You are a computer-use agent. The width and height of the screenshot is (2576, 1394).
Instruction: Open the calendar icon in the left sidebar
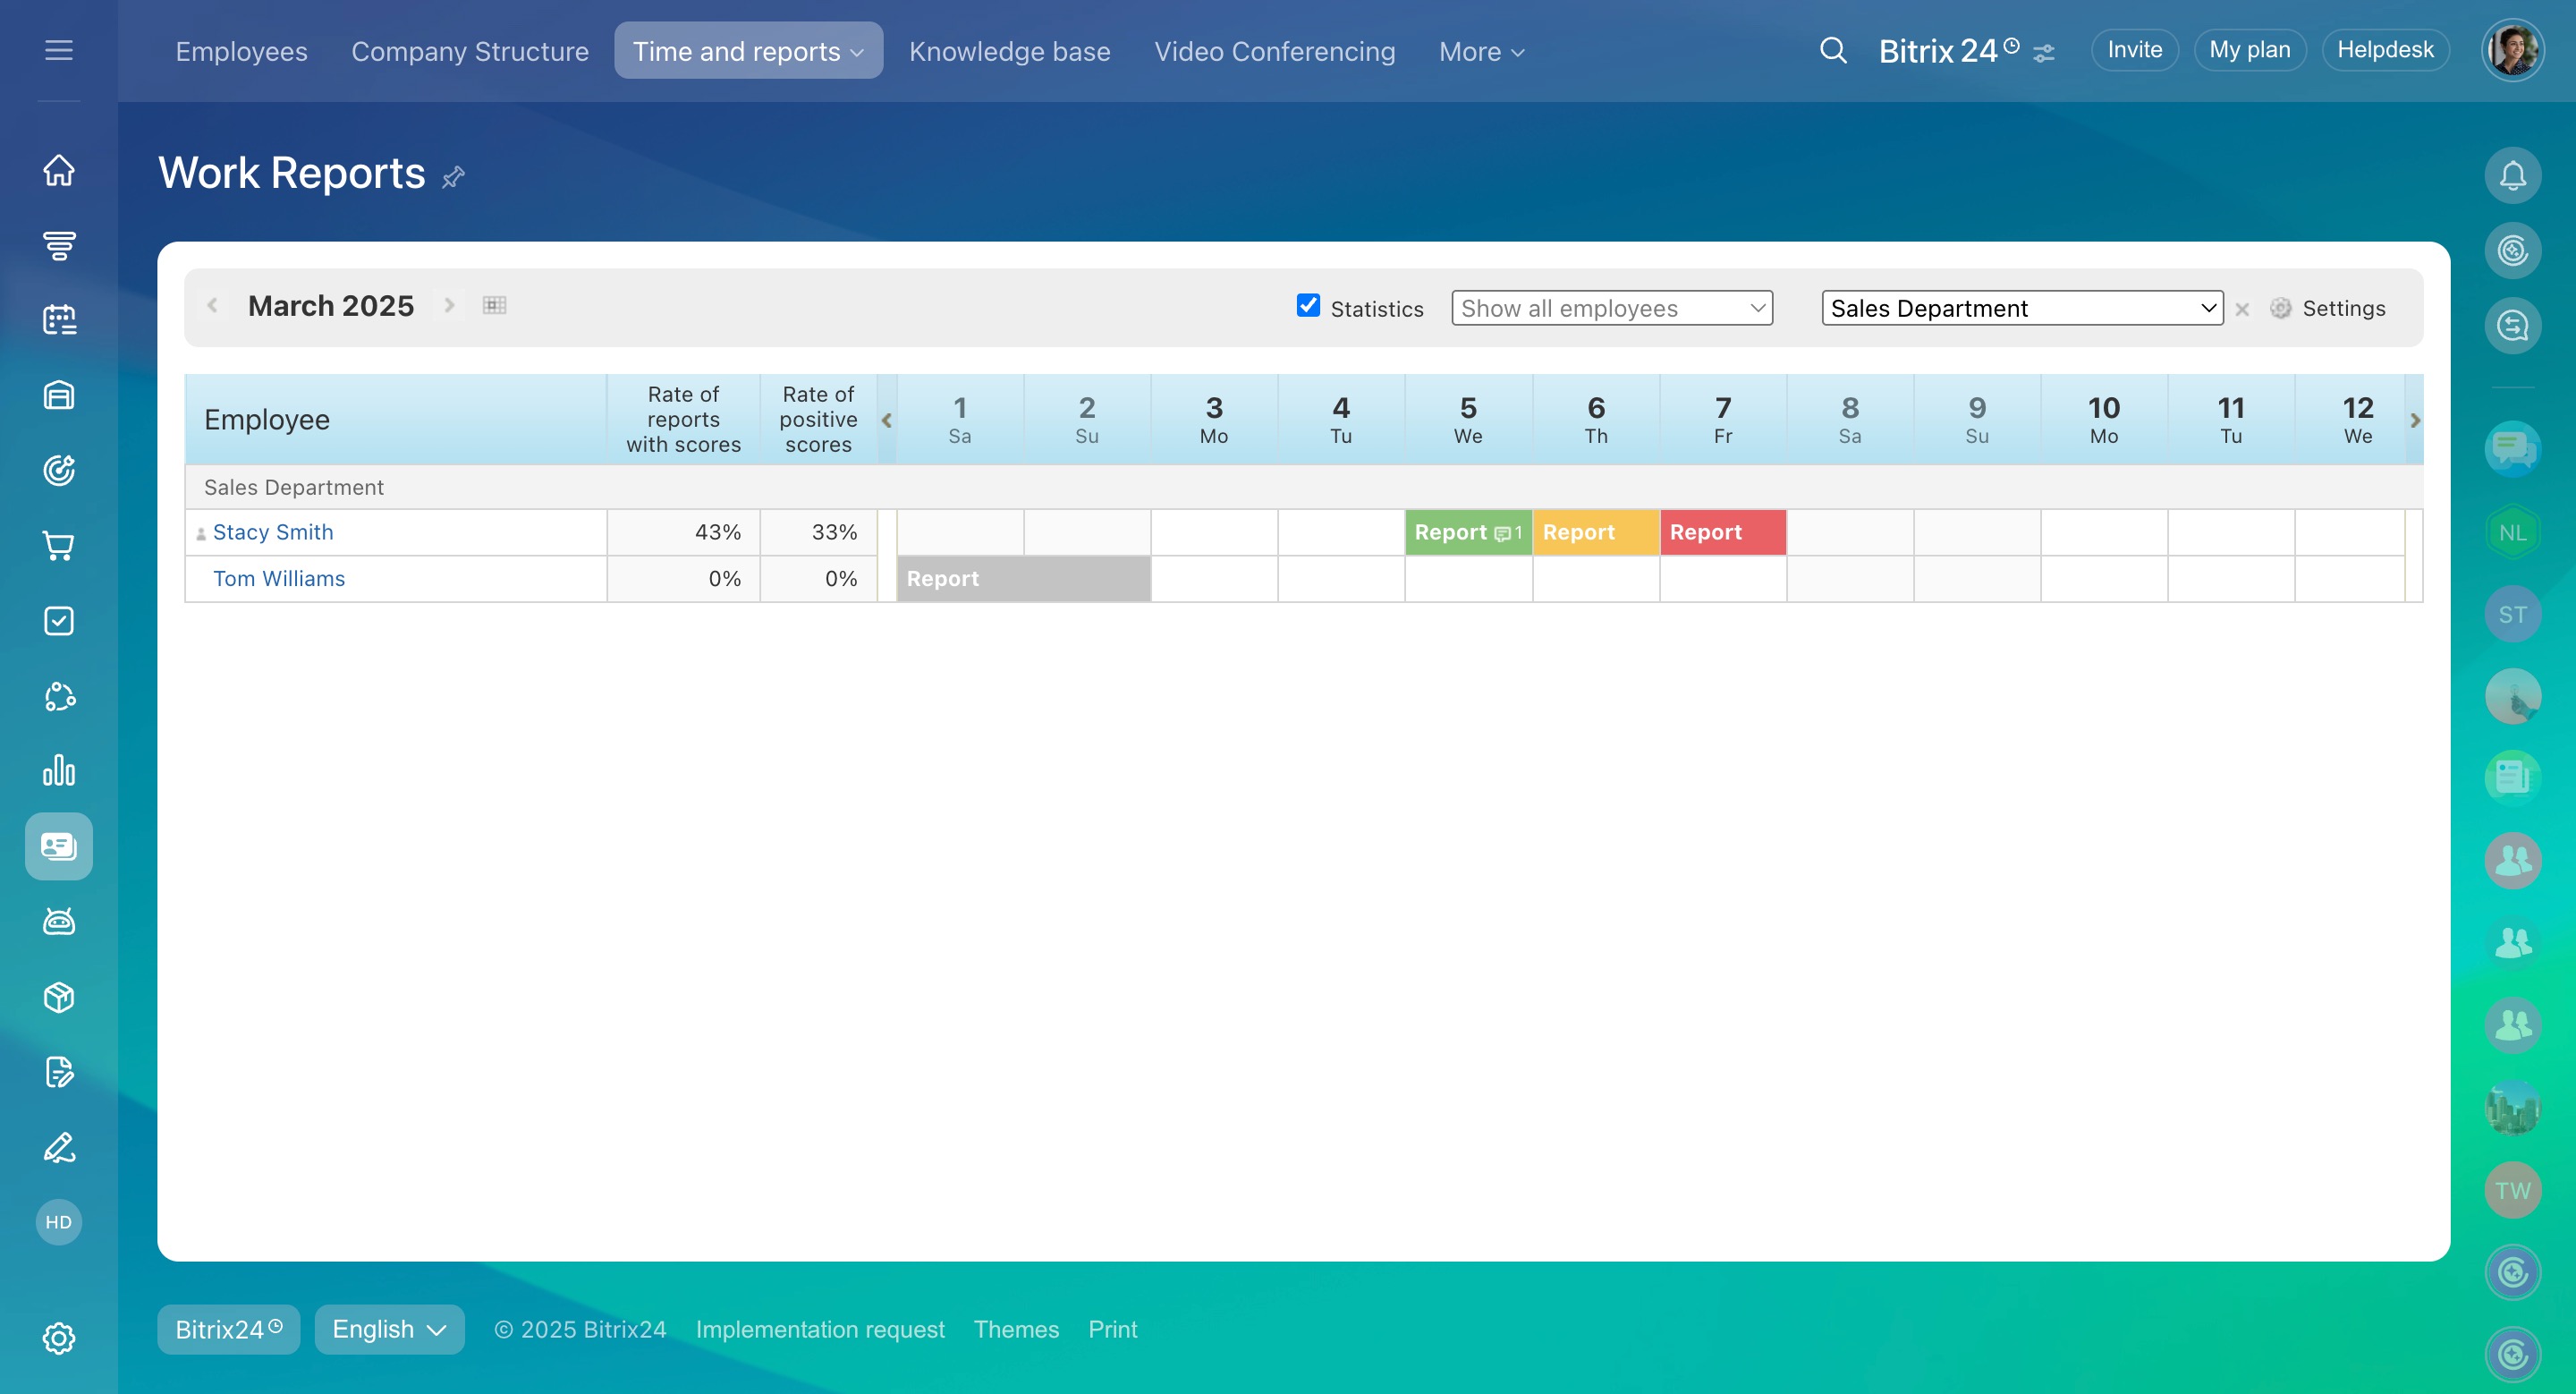pyautogui.click(x=59, y=320)
